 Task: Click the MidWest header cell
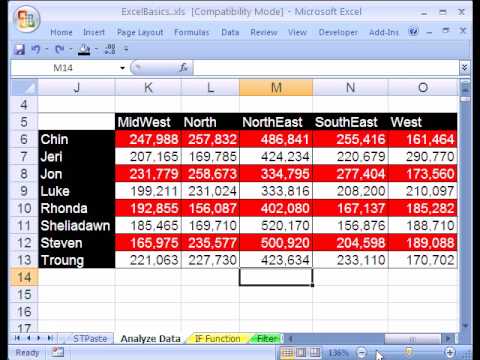[x=148, y=122]
